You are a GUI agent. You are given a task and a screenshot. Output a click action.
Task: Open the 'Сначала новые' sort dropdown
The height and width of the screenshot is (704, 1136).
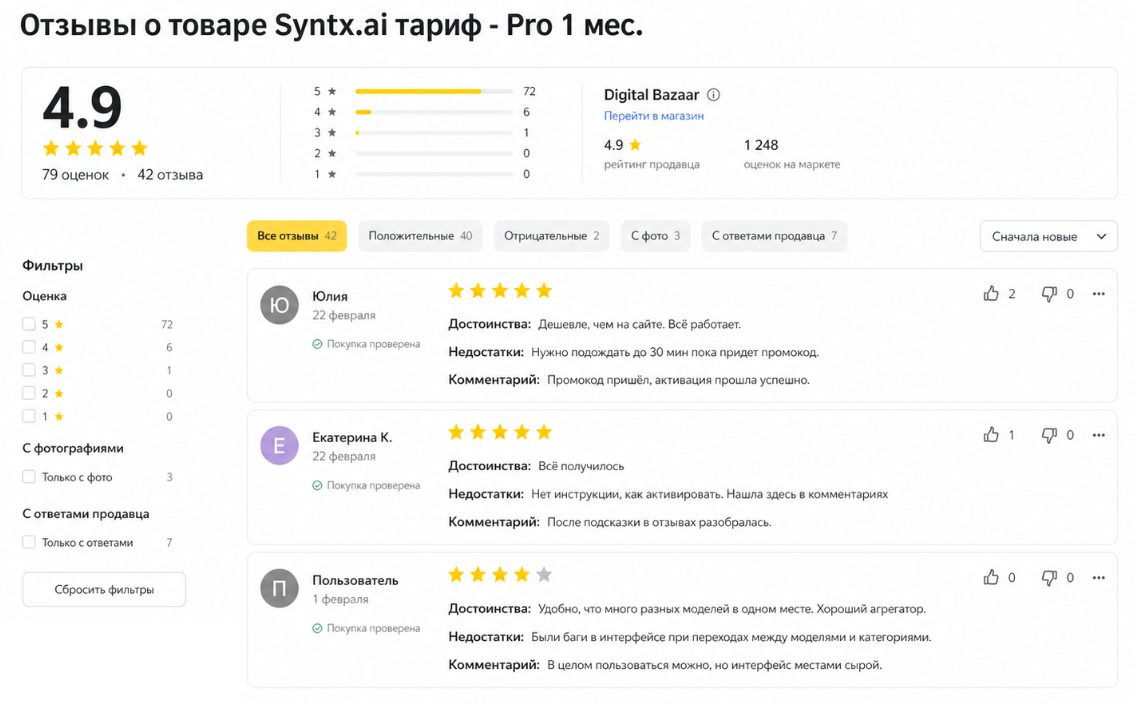(1048, 236)
